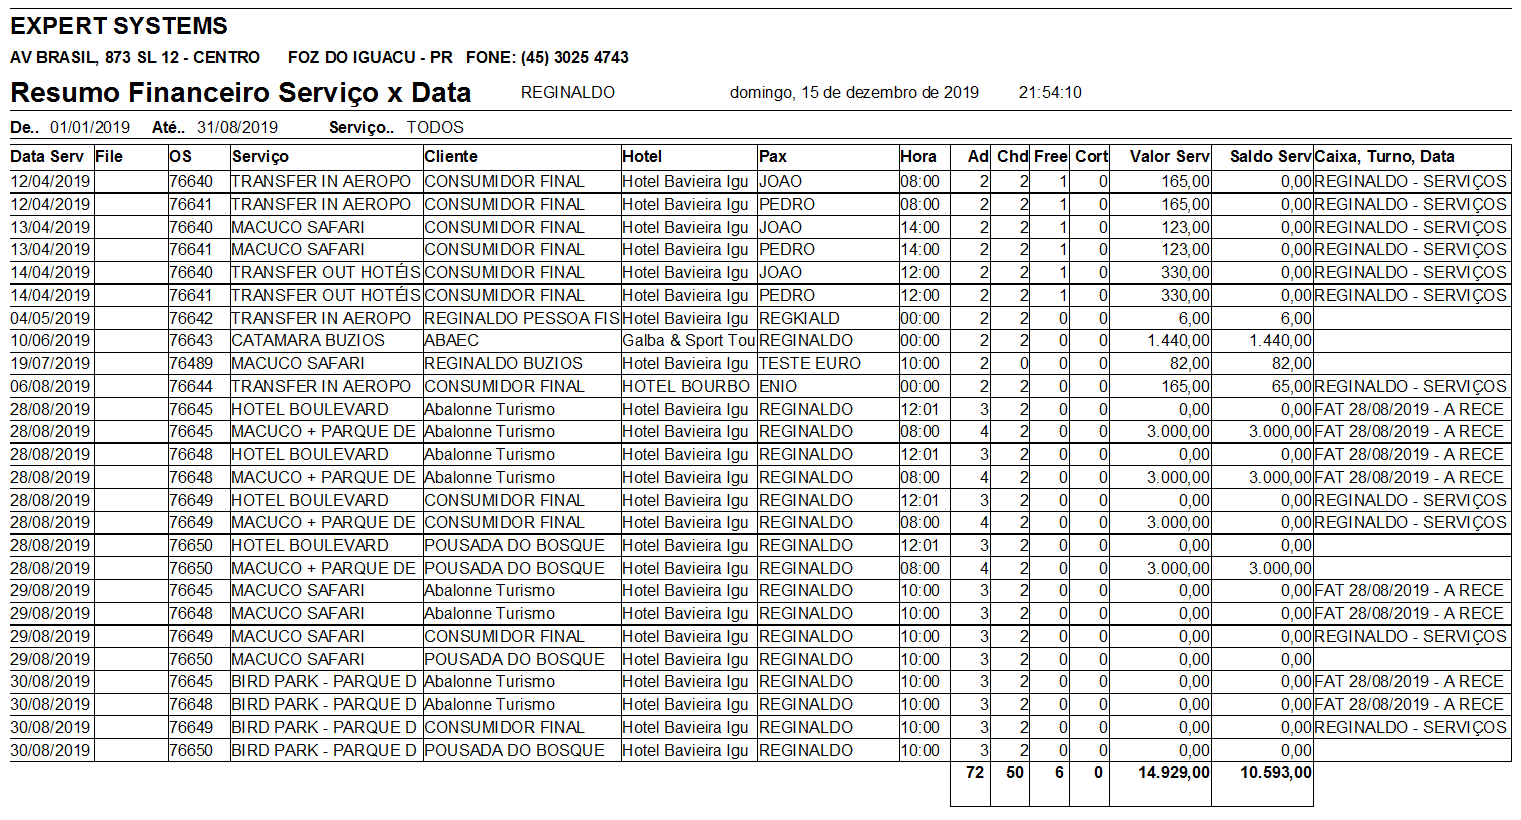Click the phone number (45) 3025 4743

572,57
